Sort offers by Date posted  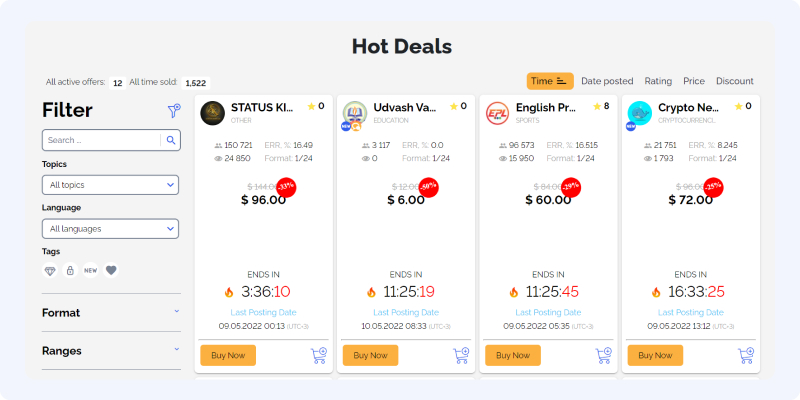click(x=607, y=81)
